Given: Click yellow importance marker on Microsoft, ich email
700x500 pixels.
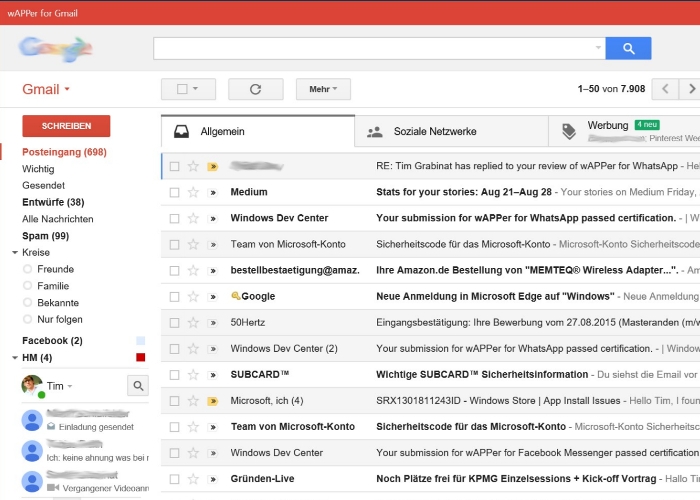Looking at the screenshot, I should [x=212, y=401].
